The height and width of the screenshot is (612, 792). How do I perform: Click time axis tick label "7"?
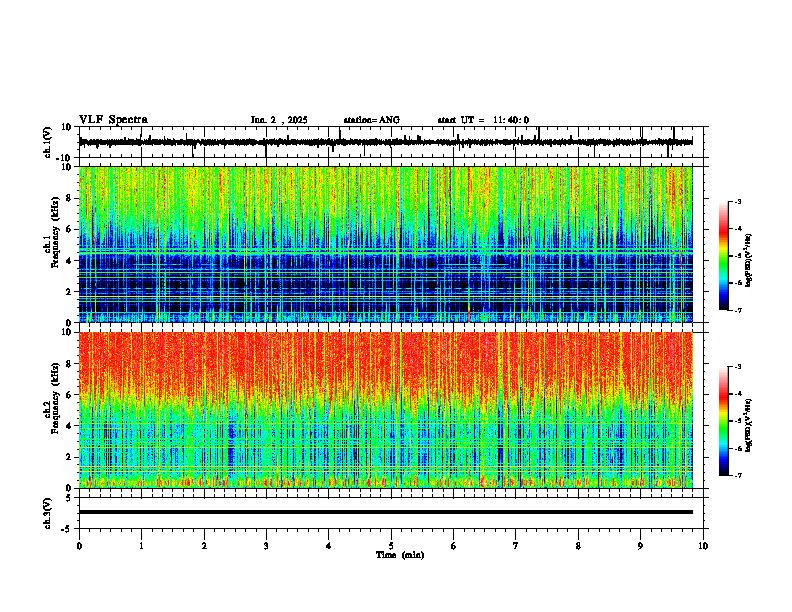[516, 546]
